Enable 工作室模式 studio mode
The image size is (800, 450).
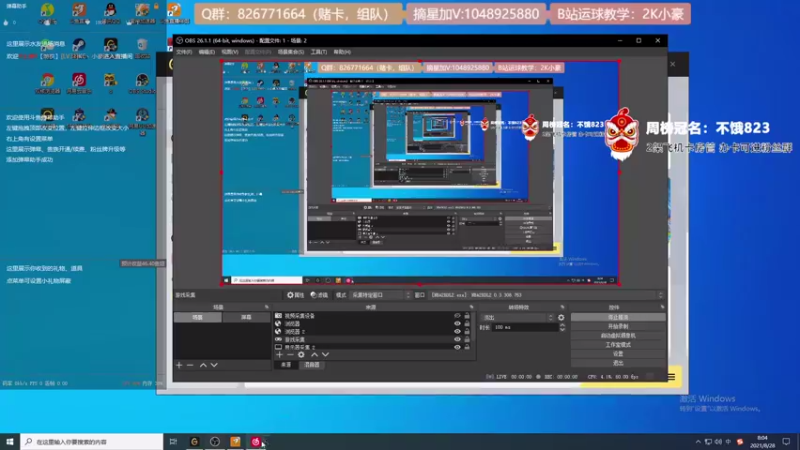click(618, 345)
